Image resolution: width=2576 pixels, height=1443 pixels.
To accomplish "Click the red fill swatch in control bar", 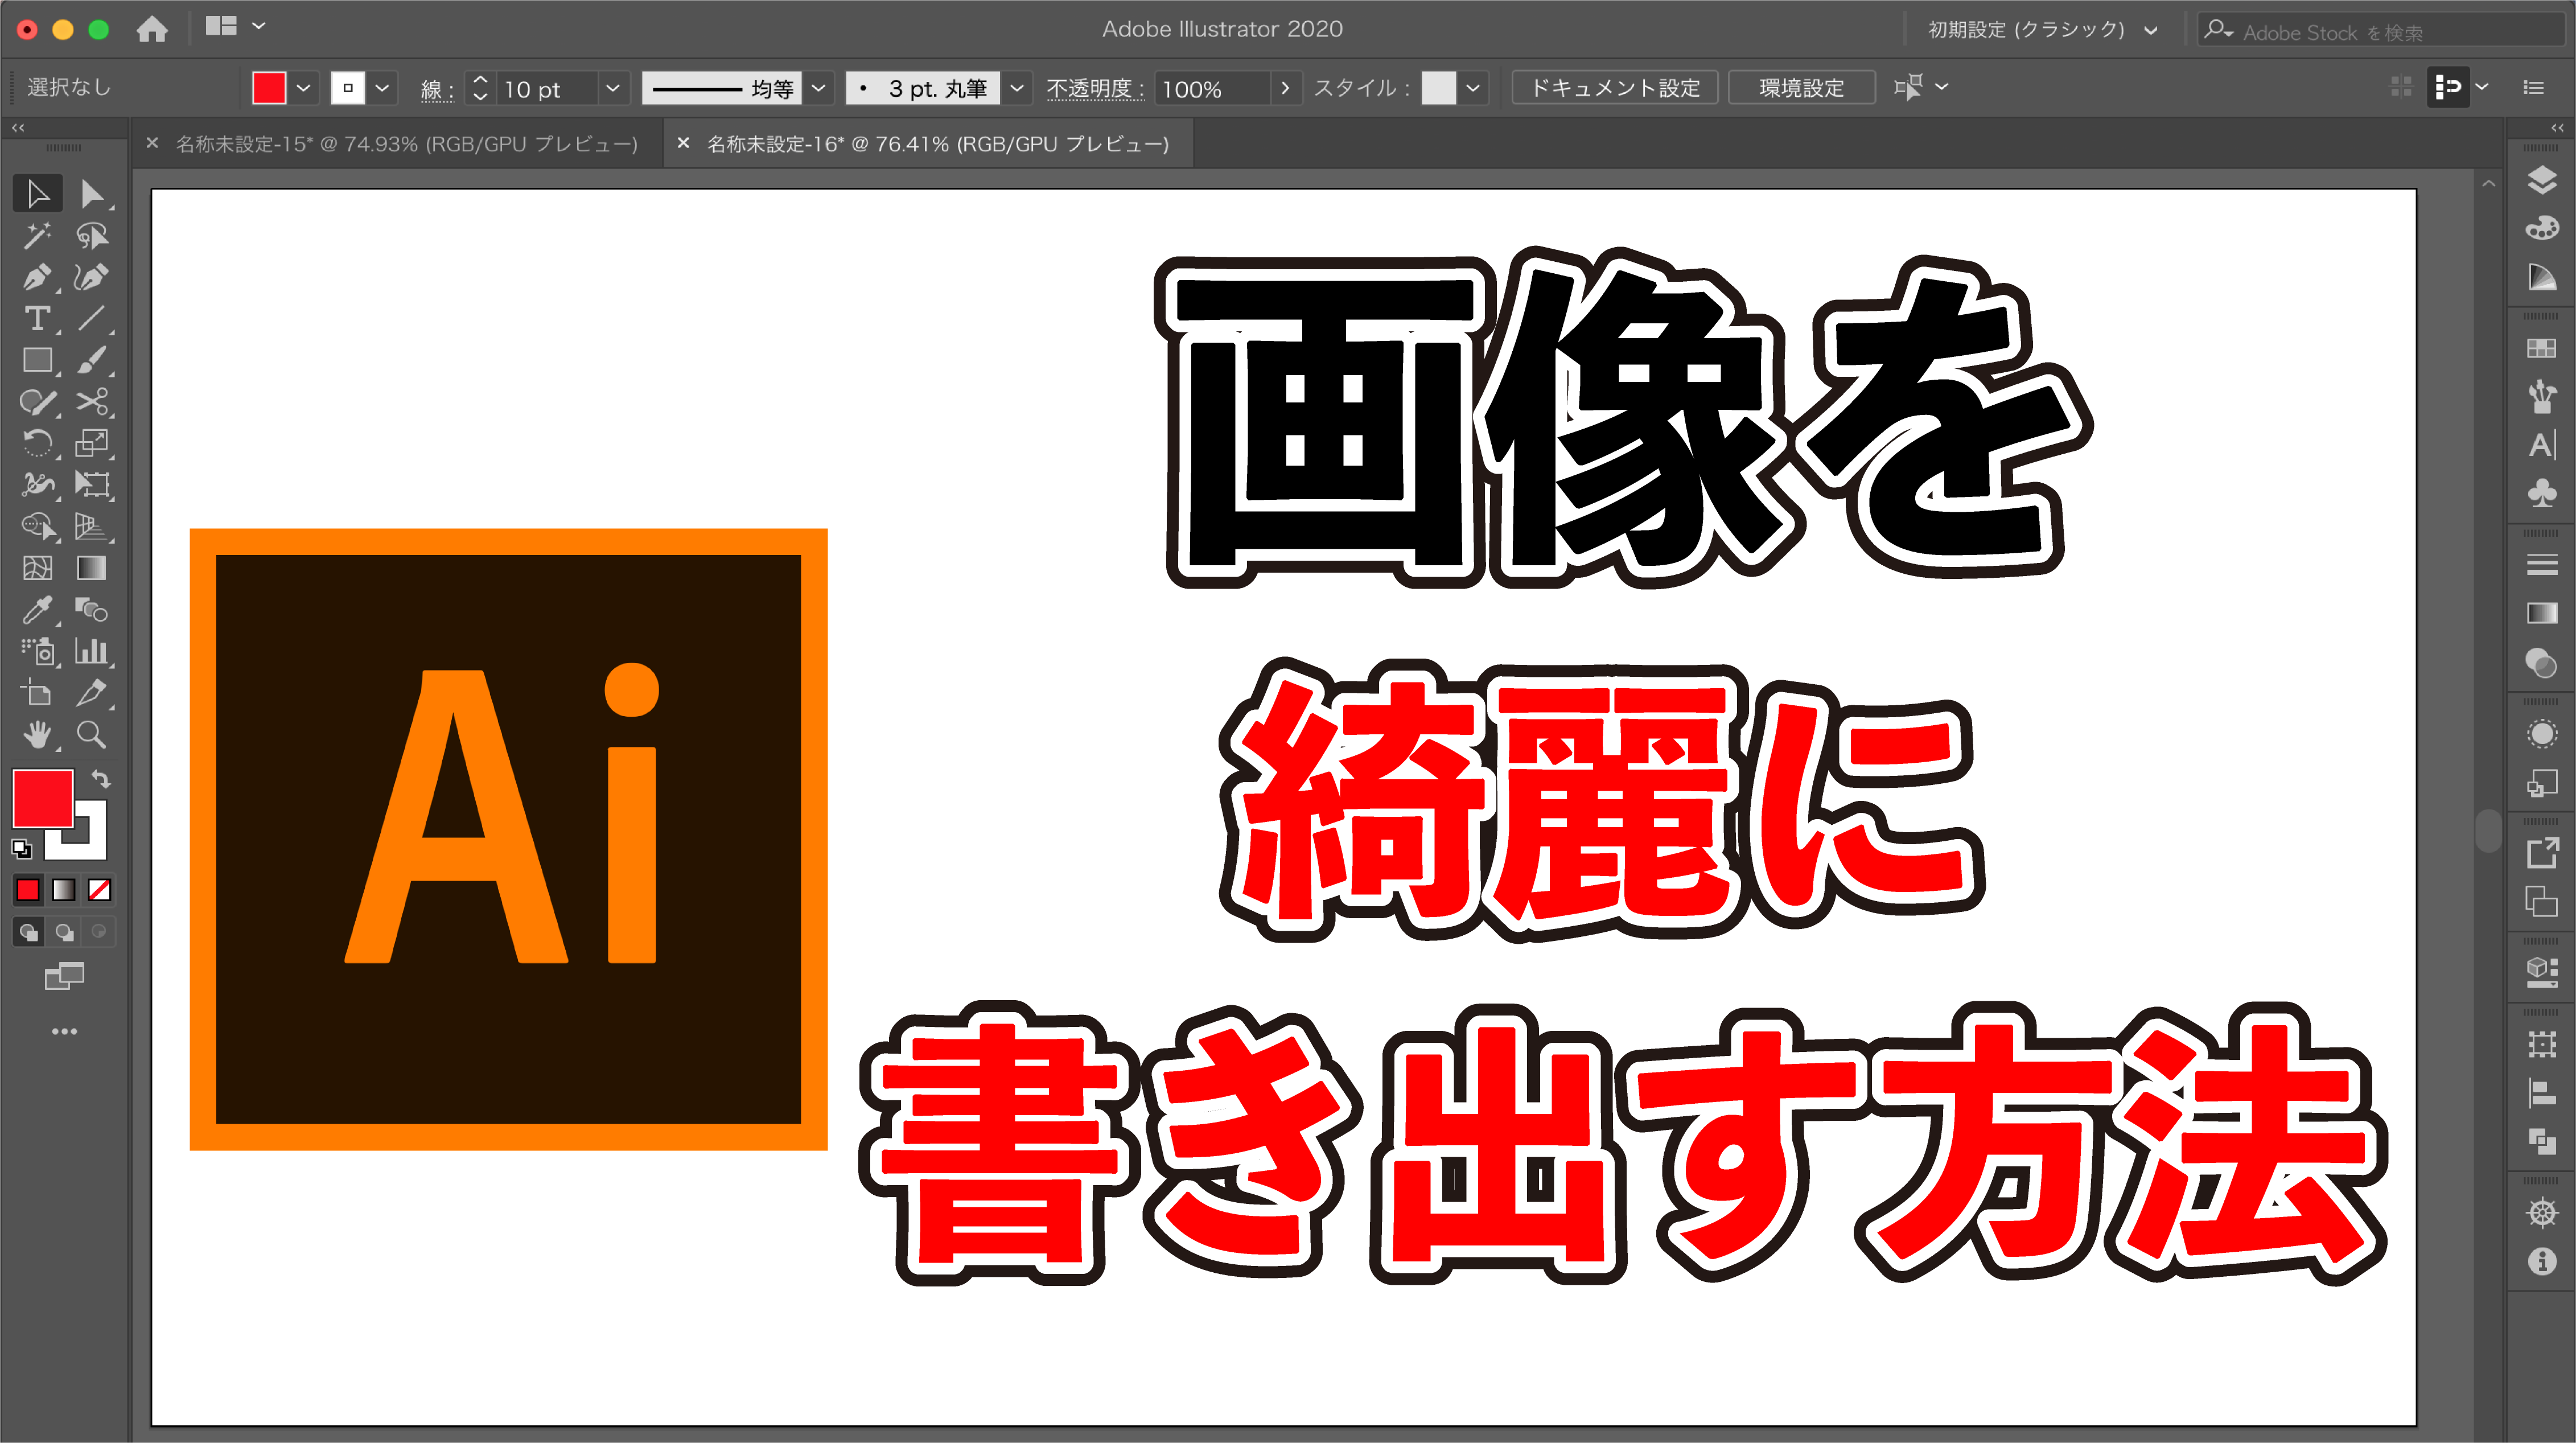I will click(x=269, y=88).
